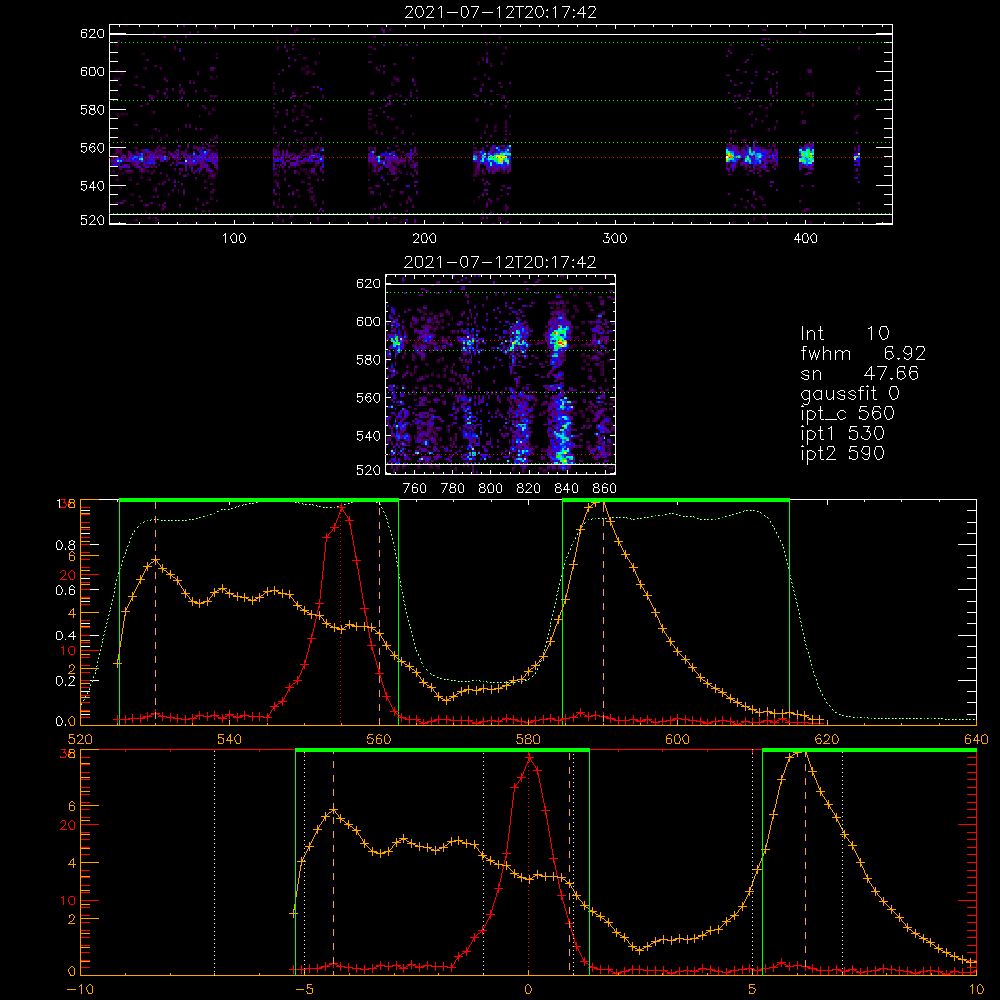Click x-axis label 860 of middle spectrogram
Screen dimensions: 1000x1000
click(605, 489)
